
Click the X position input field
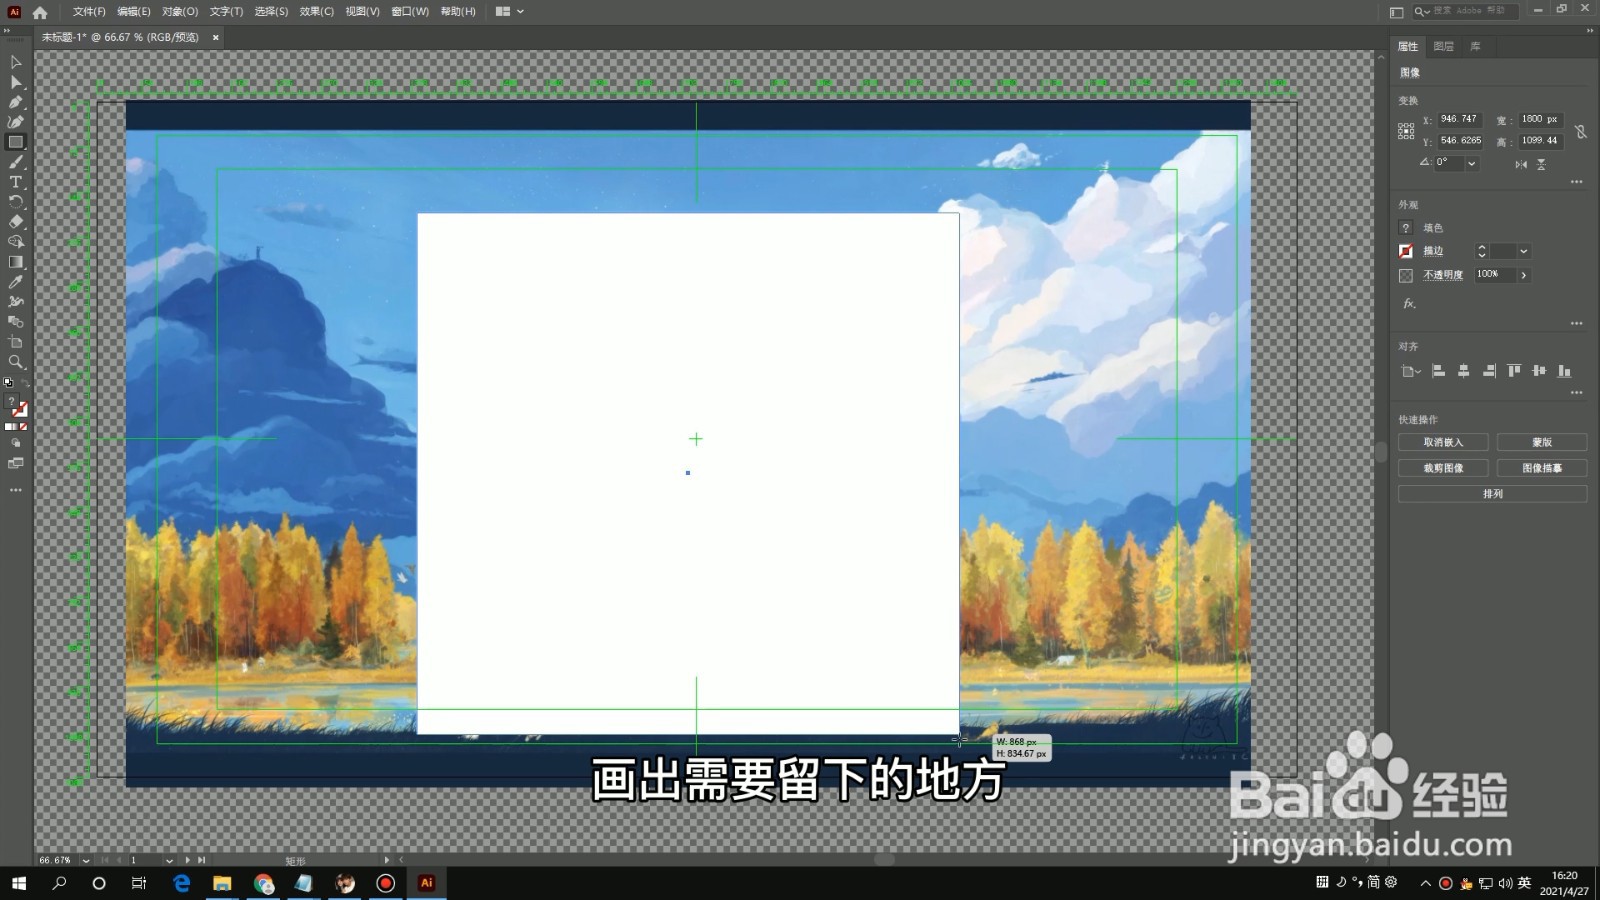tap(1459, 119)
